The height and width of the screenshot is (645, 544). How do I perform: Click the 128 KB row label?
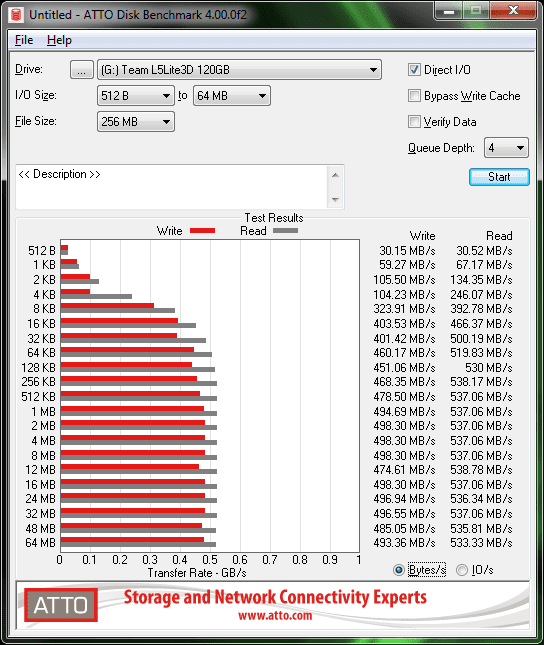tap(38, 367)
